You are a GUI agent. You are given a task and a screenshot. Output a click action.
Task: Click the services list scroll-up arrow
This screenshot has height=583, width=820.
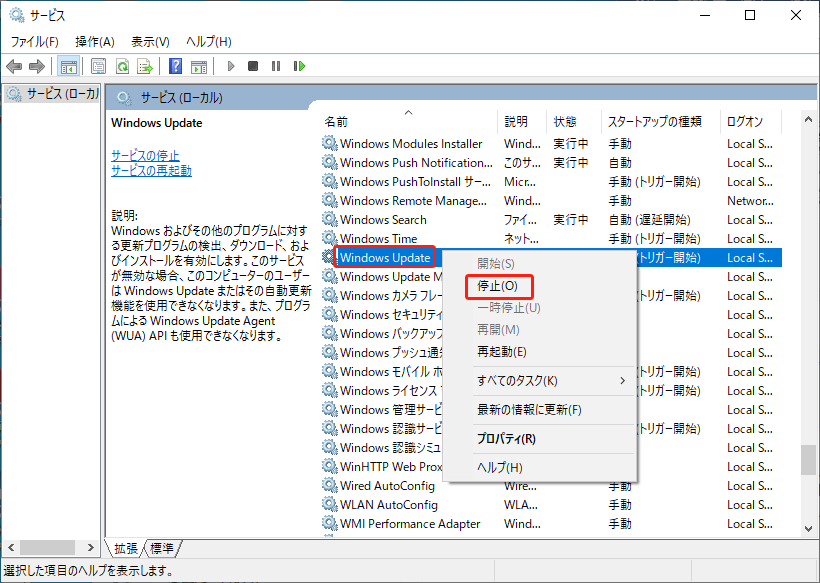(808, 120)
